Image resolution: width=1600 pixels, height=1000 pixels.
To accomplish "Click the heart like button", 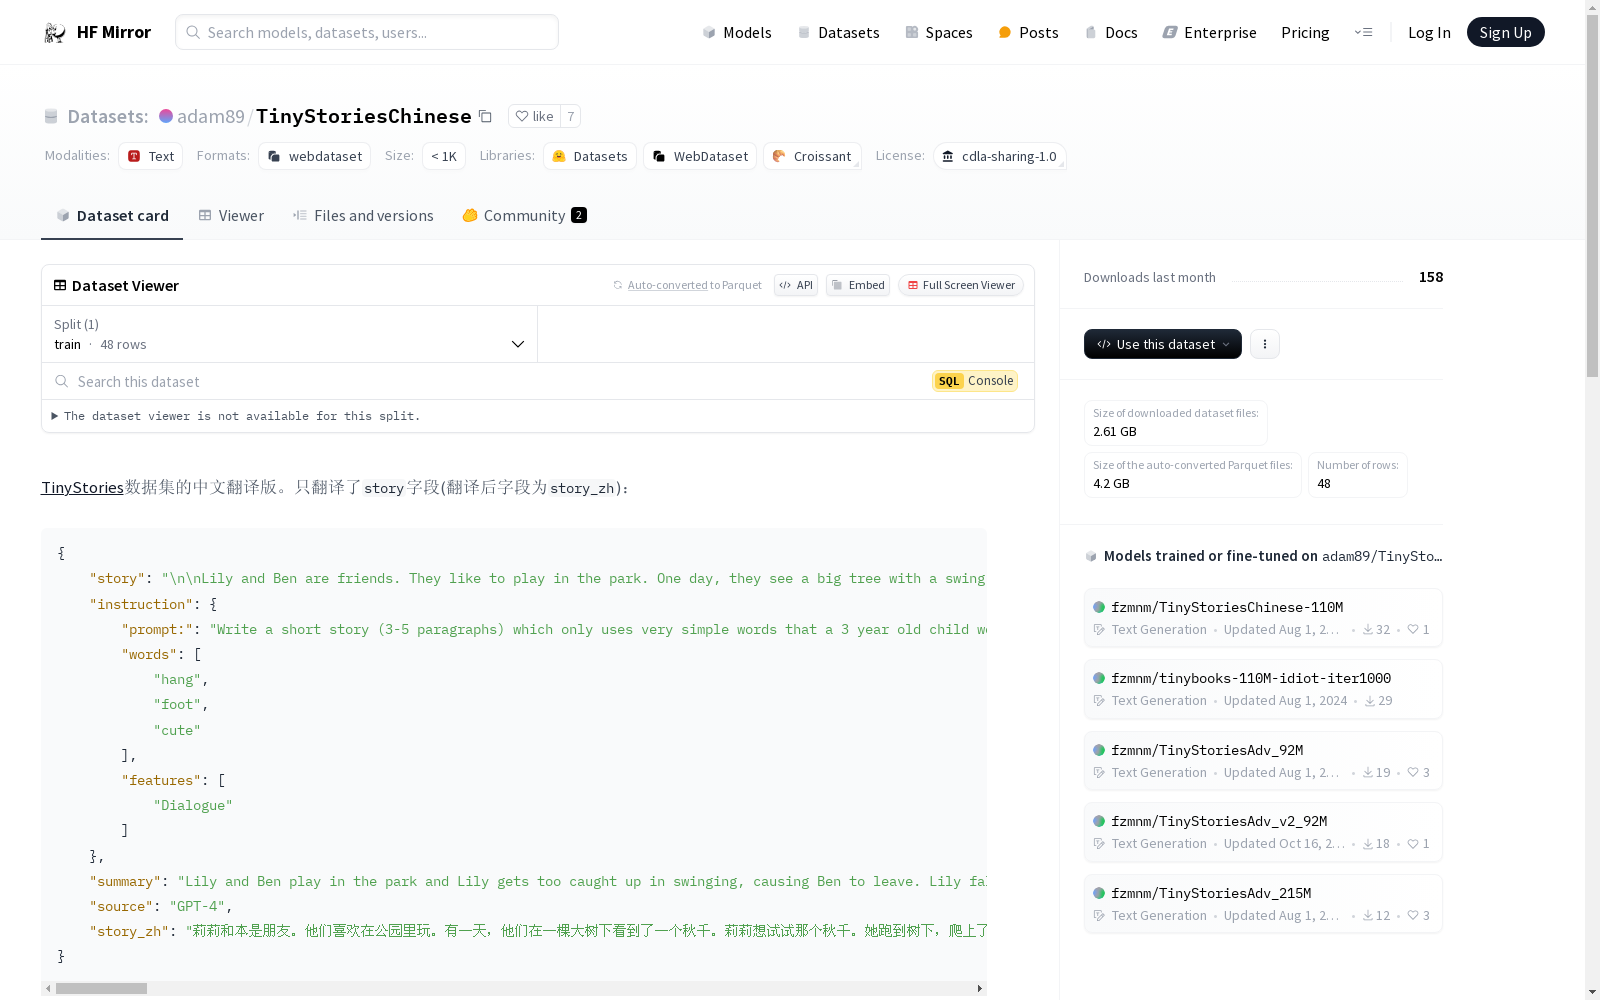I will click(534, 116).
